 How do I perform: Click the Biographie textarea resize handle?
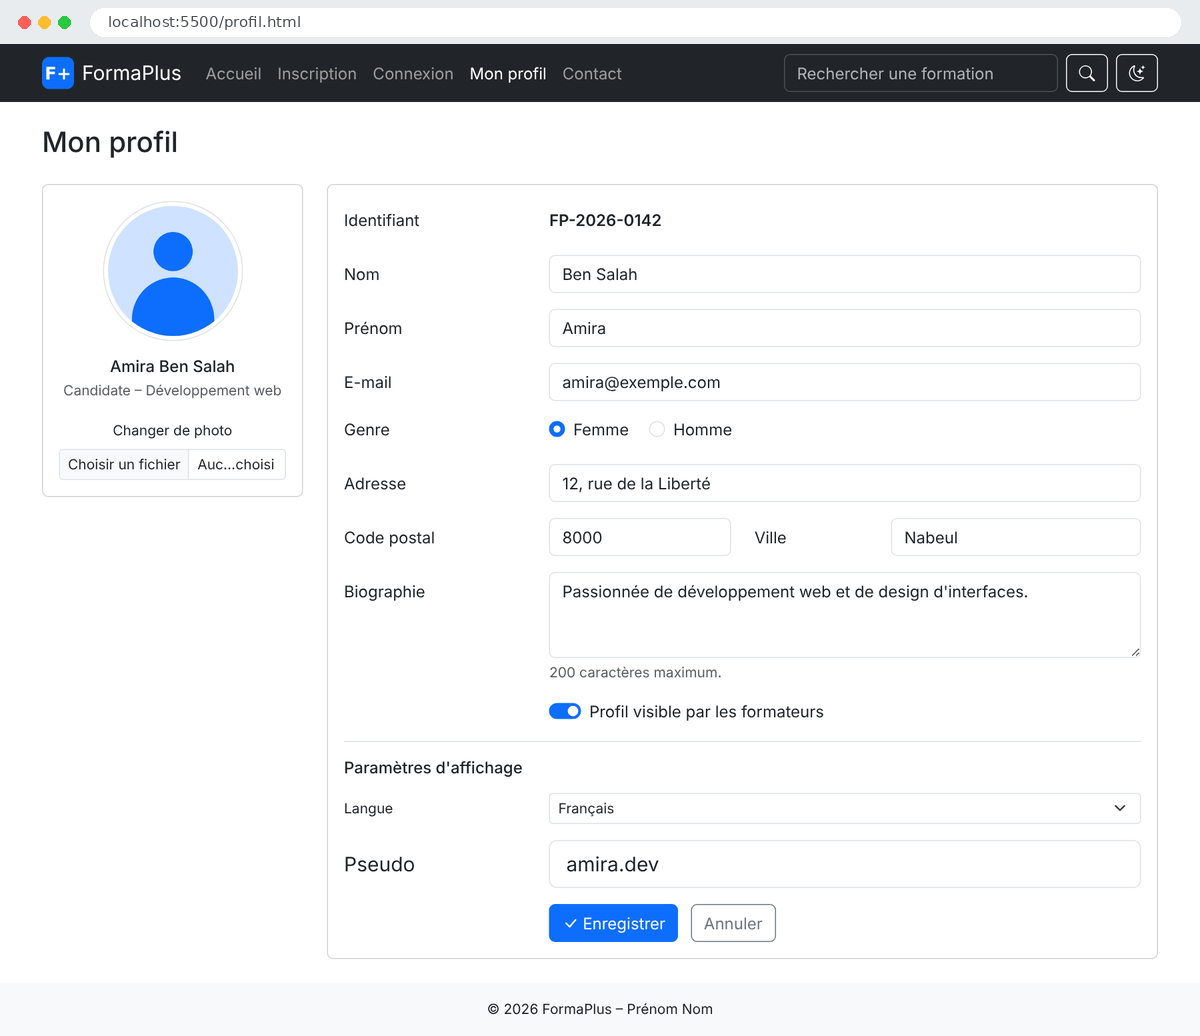click(1134, 651)
